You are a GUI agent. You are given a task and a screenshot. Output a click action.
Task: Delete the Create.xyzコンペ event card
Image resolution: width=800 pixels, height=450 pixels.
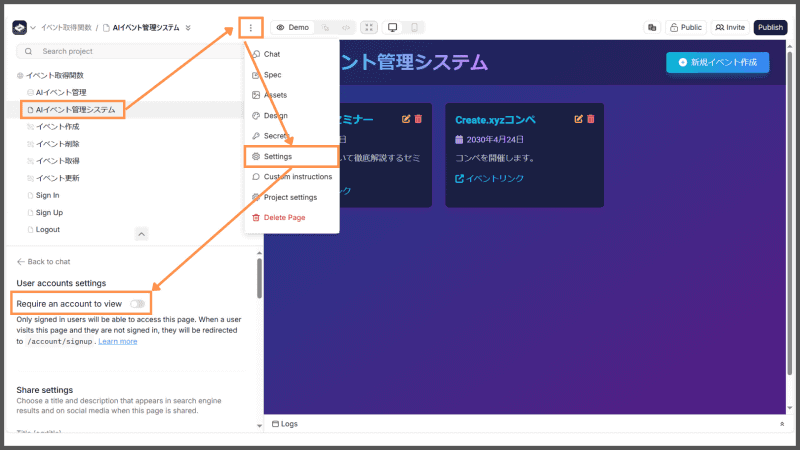pyautogui.click(x=591, y=119)
